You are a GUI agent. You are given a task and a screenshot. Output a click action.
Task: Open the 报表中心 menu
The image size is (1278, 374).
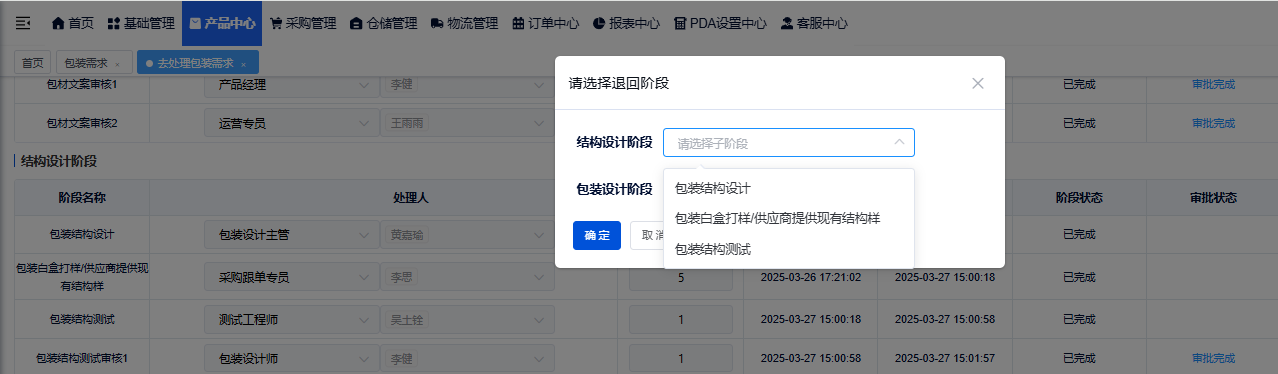pos(626,22)
